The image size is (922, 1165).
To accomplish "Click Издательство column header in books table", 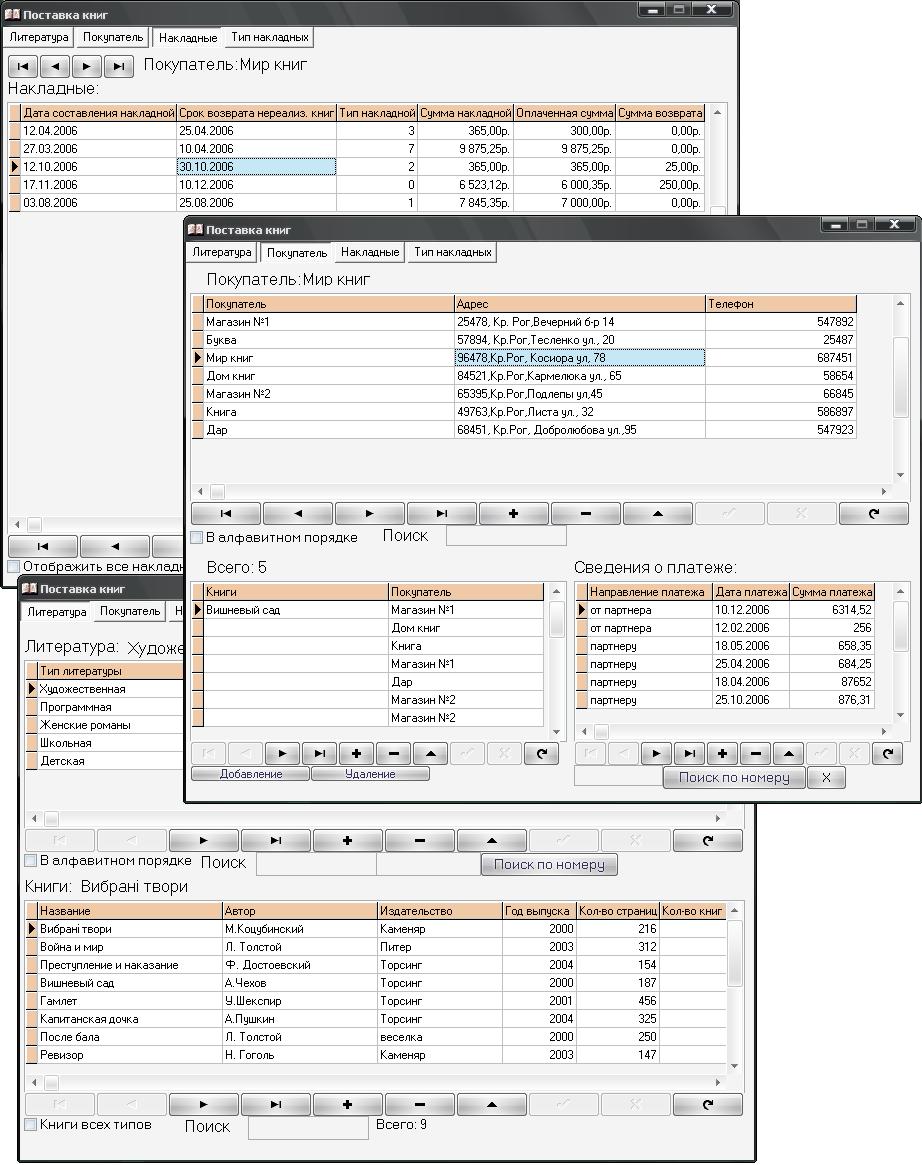I will tap(440, 911).
